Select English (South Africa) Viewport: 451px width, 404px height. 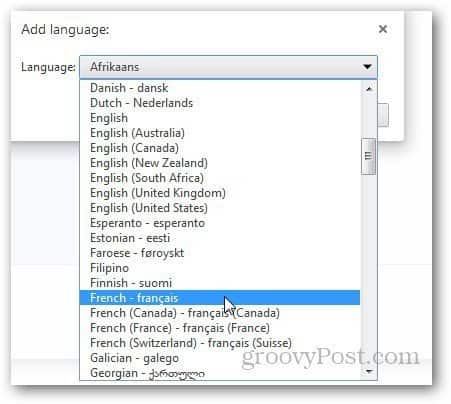220,178
